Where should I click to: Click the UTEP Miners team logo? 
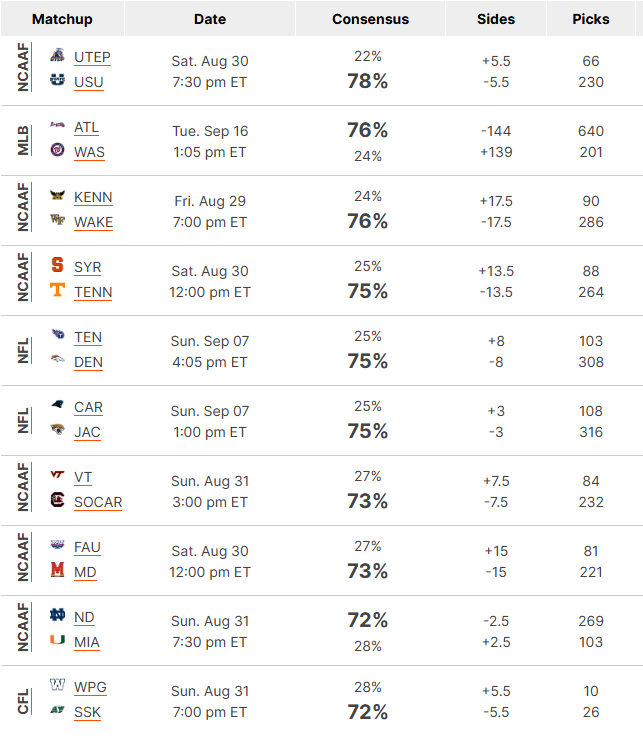pos(57,55)
